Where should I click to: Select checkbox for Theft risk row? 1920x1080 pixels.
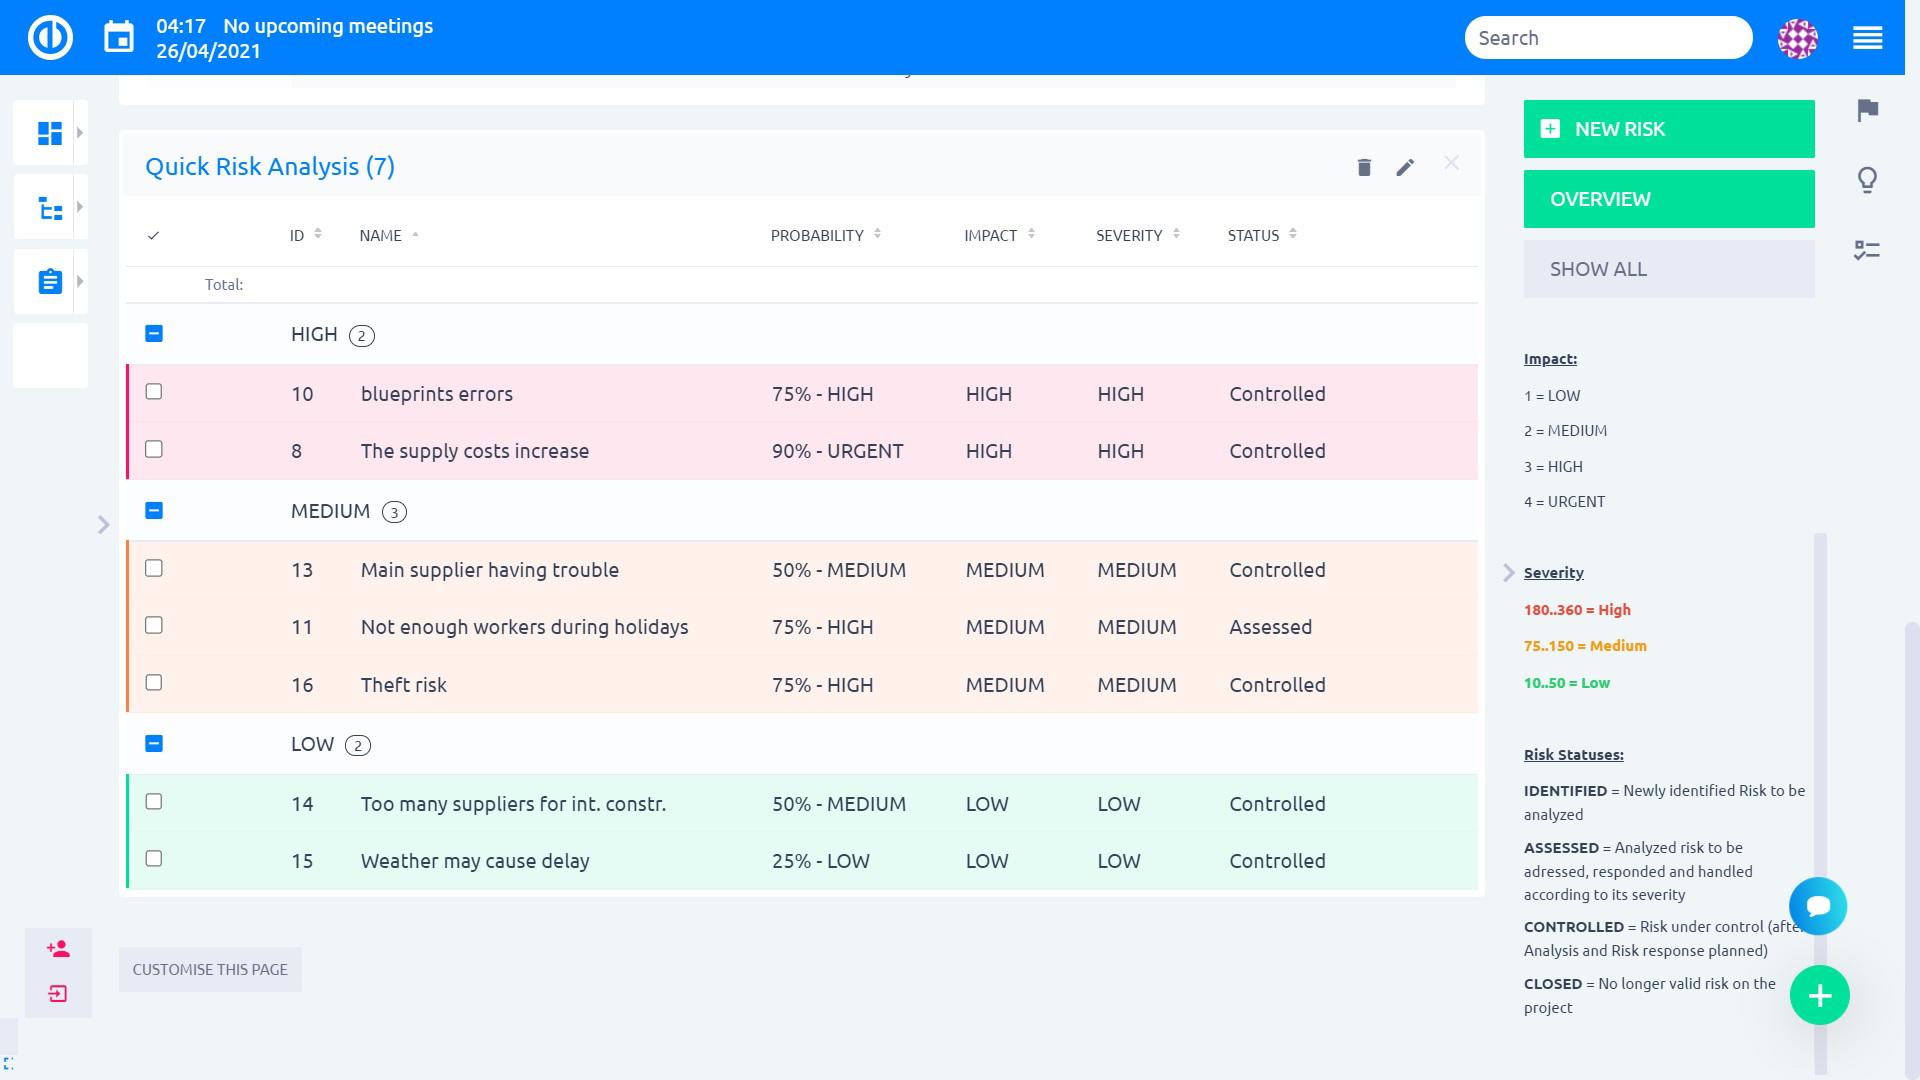[154, 683]
